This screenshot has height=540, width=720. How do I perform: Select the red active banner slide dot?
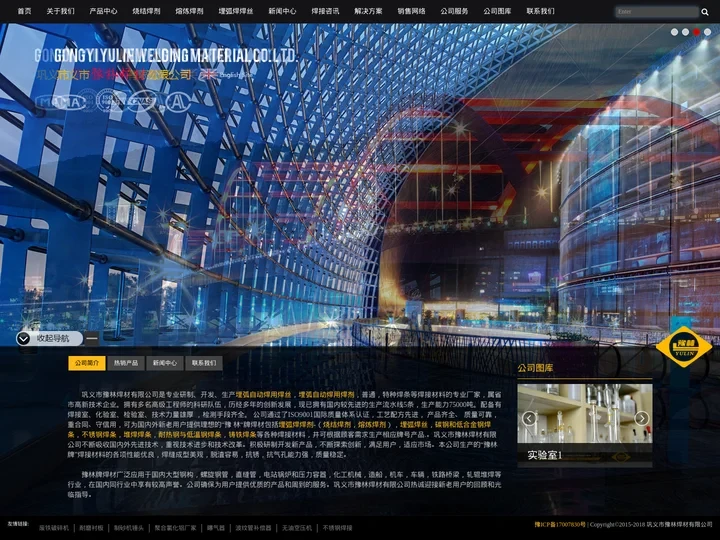tap(697, 32)
